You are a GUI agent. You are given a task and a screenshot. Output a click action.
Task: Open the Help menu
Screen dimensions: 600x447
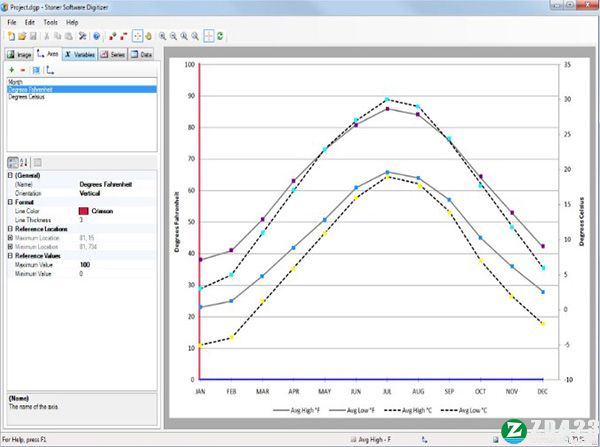(x=72, y=22)
